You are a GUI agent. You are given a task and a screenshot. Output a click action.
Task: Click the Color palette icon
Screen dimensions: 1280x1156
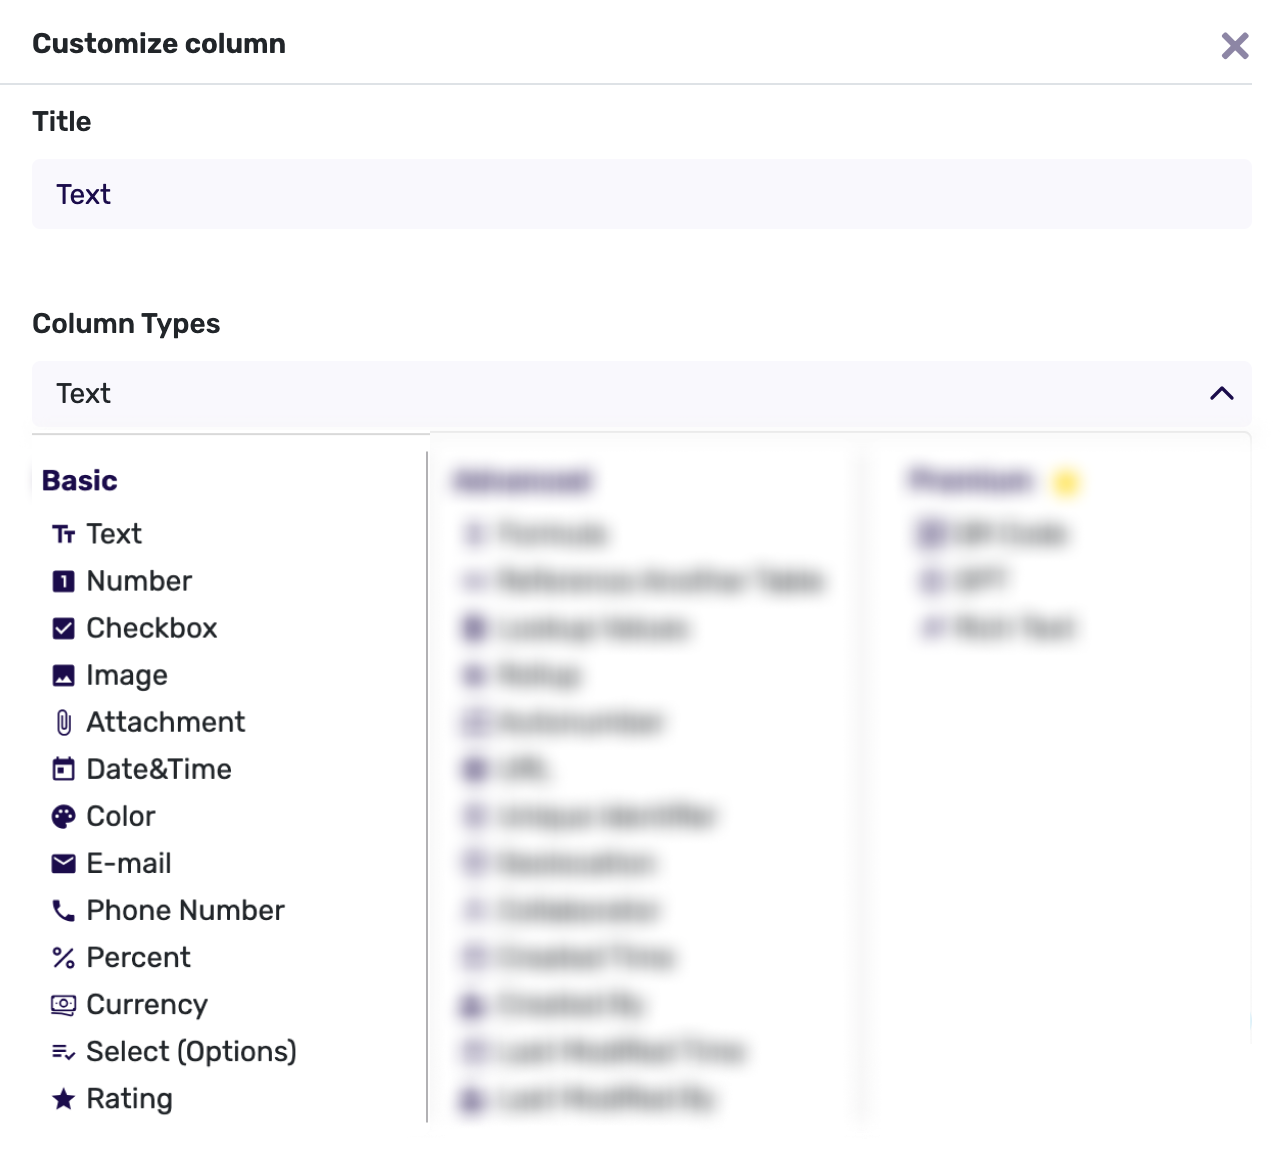click(63, 816)
